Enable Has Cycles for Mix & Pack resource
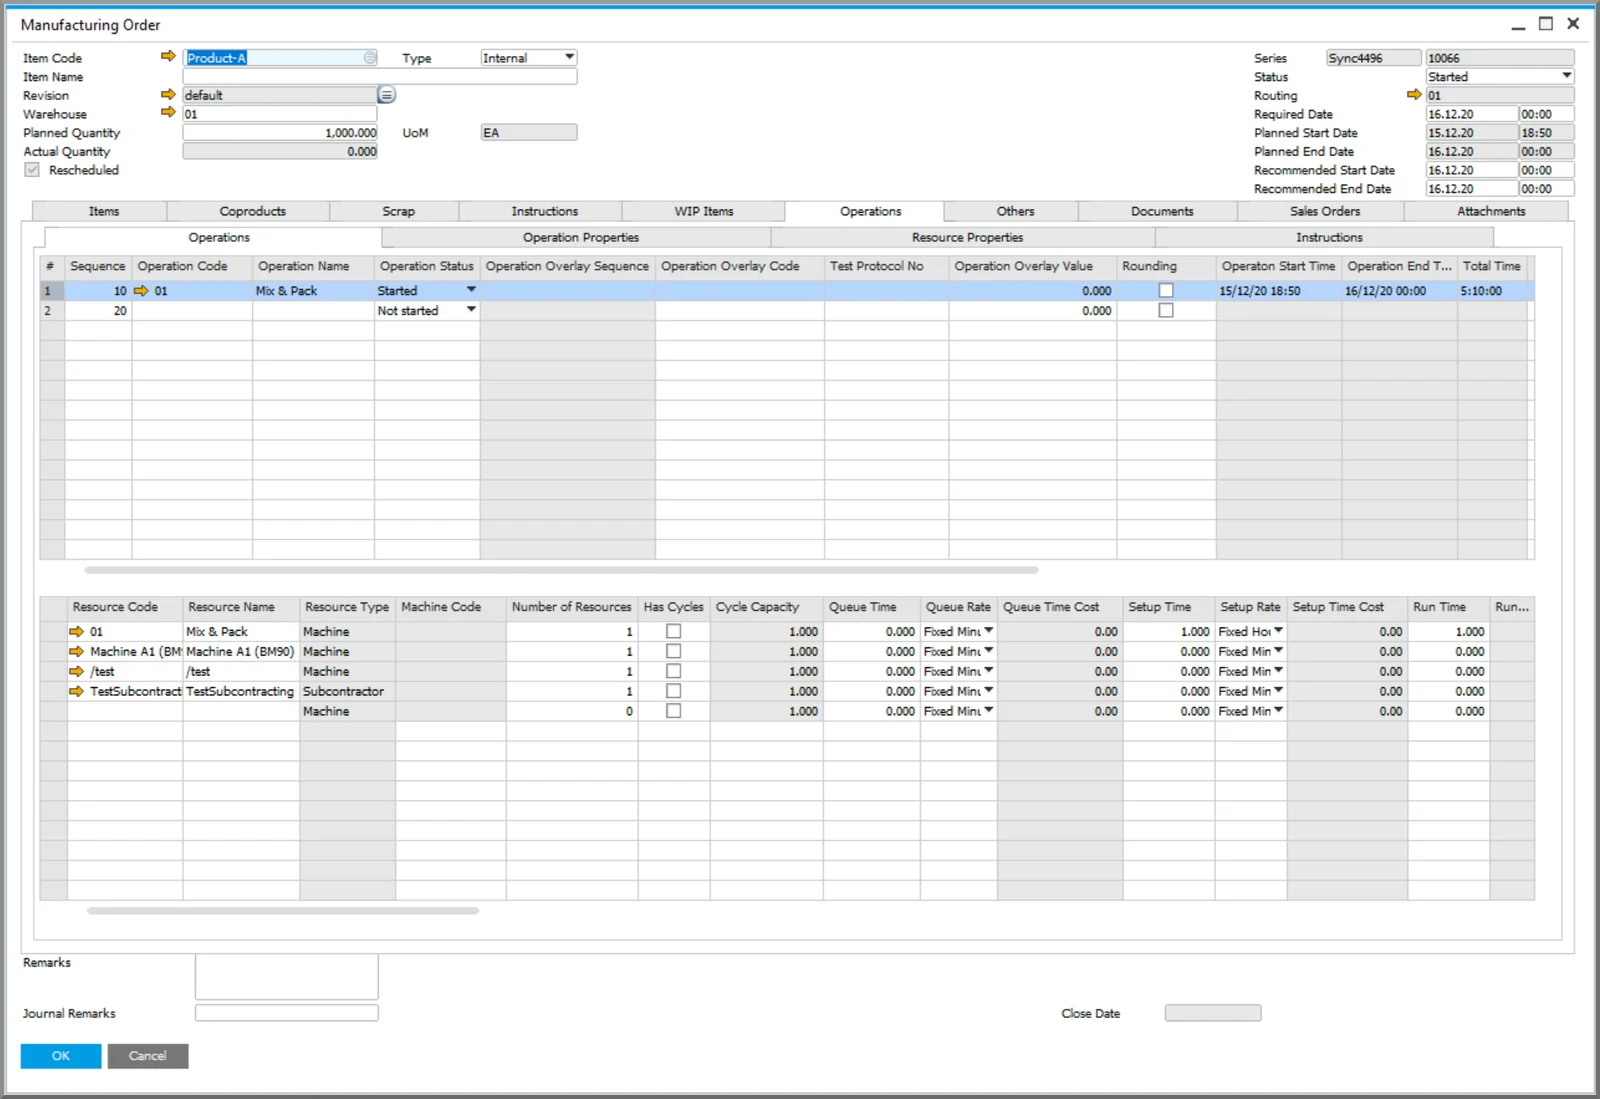Viewport: 1600px width, 1099px height. click(x=674, y=632)
